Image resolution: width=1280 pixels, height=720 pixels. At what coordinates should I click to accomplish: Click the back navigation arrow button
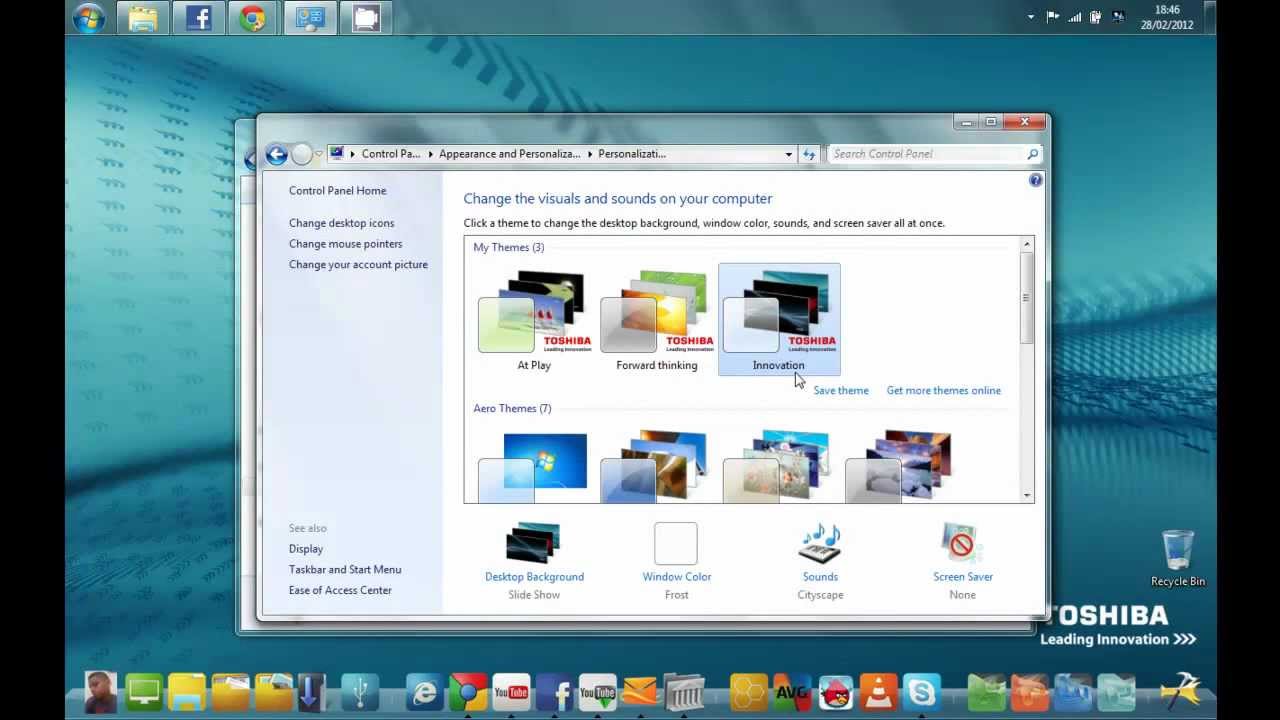[x=276, y=154]
